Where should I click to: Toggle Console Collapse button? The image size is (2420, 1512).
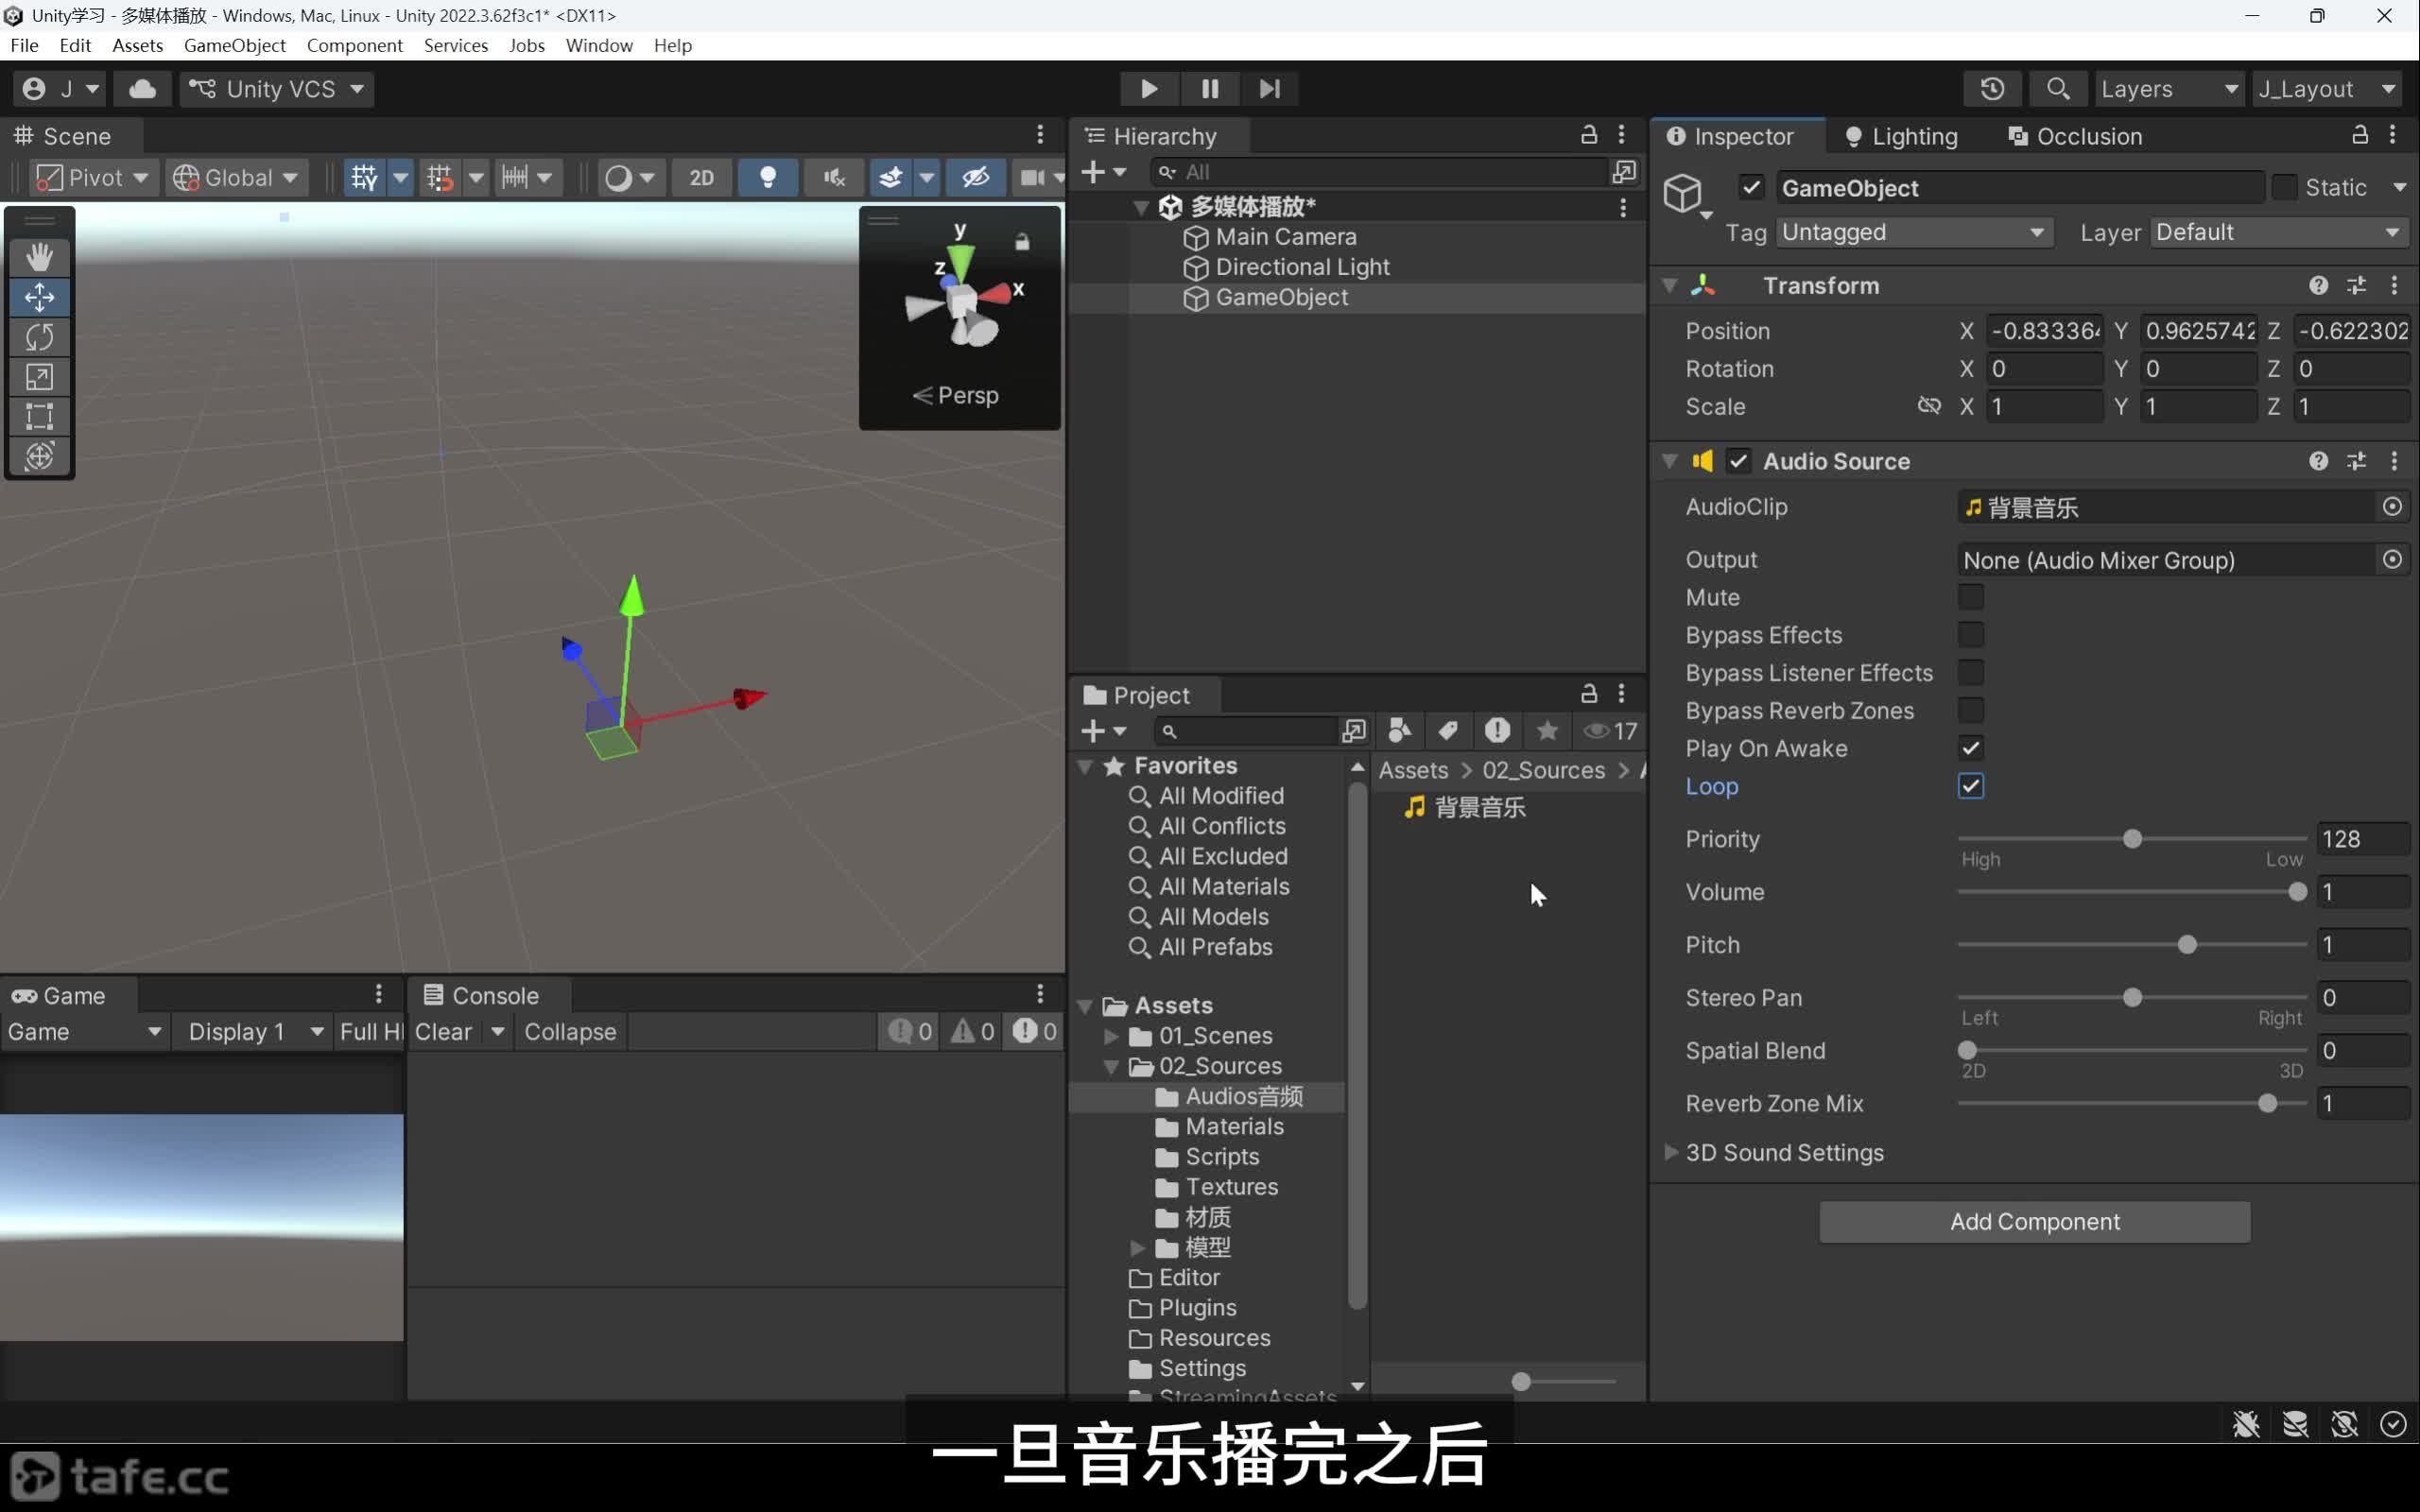click(x=570, y=1032)
